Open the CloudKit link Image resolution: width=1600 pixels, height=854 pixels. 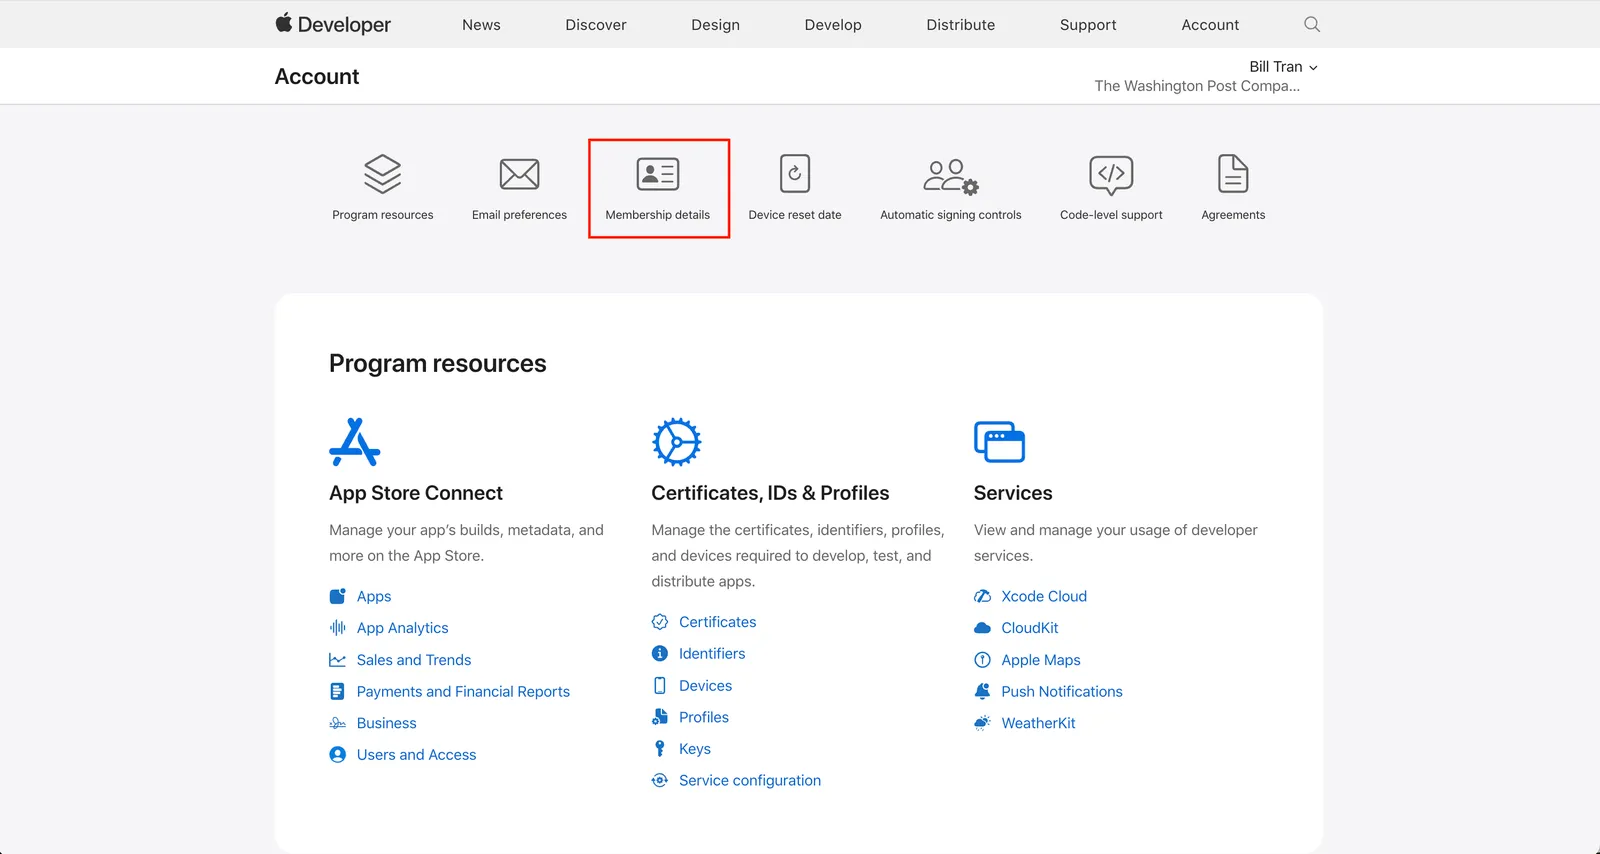tap(1030, 628)
